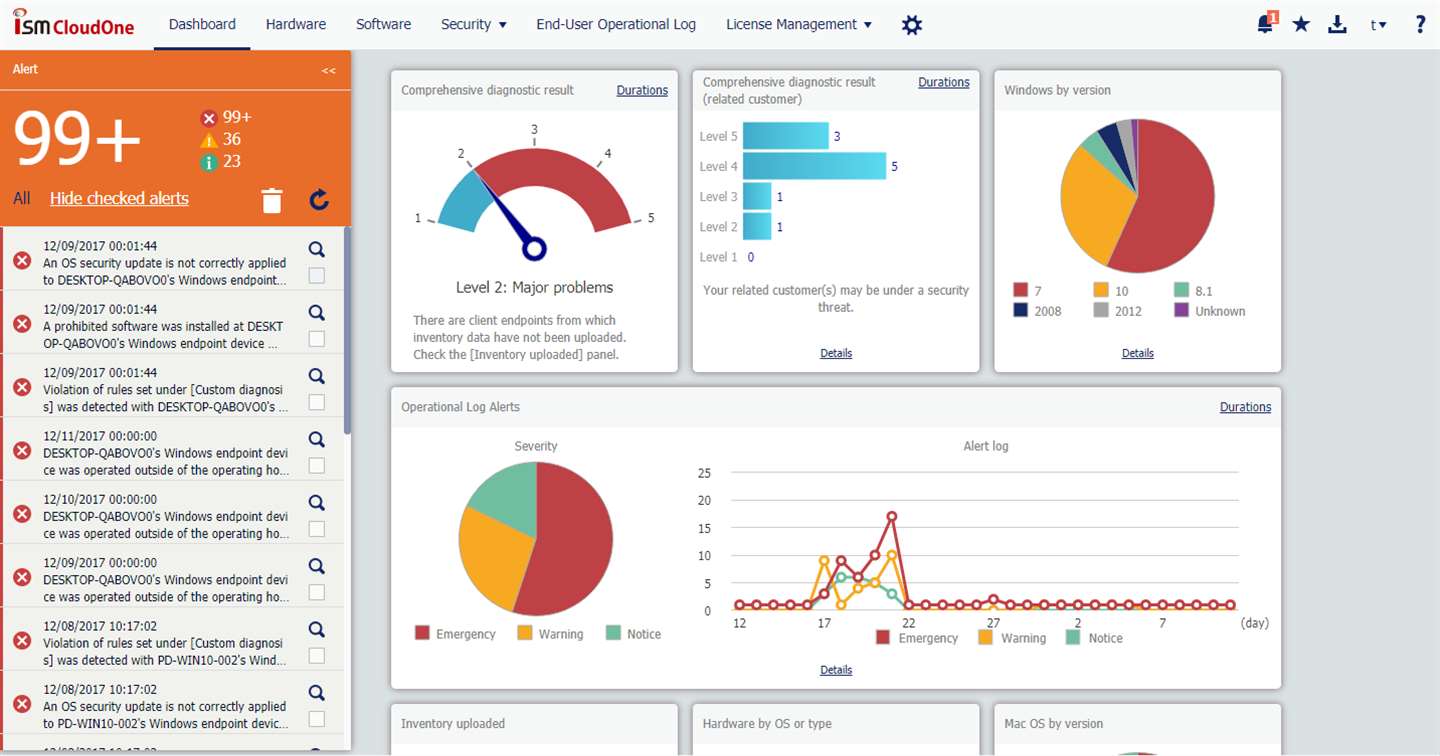Inspect the prohibited software alert via magnifier
1440x756 pixels.
coord(317,313)
